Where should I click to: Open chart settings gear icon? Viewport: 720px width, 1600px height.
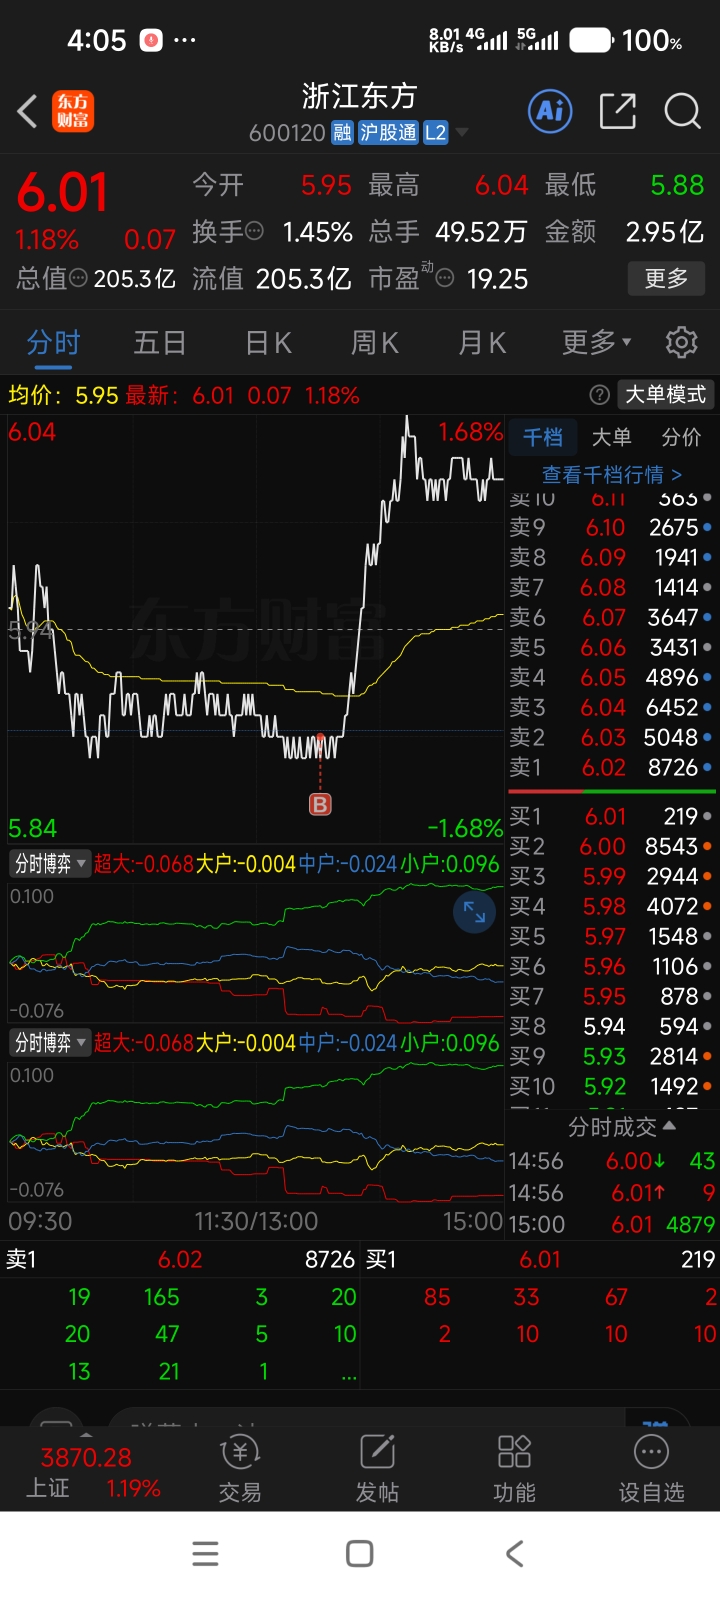coord(682,342)
